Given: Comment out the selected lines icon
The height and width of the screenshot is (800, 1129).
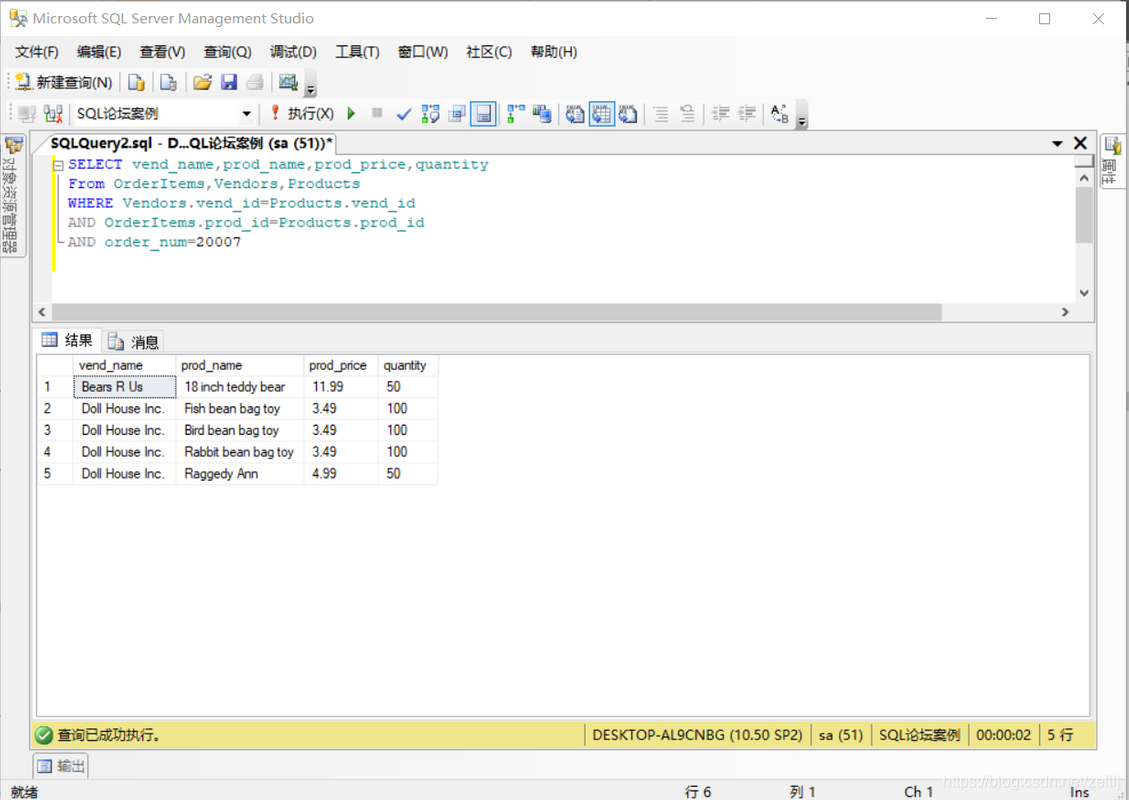Looking at the screenshot, I should (x=661, y=114).
